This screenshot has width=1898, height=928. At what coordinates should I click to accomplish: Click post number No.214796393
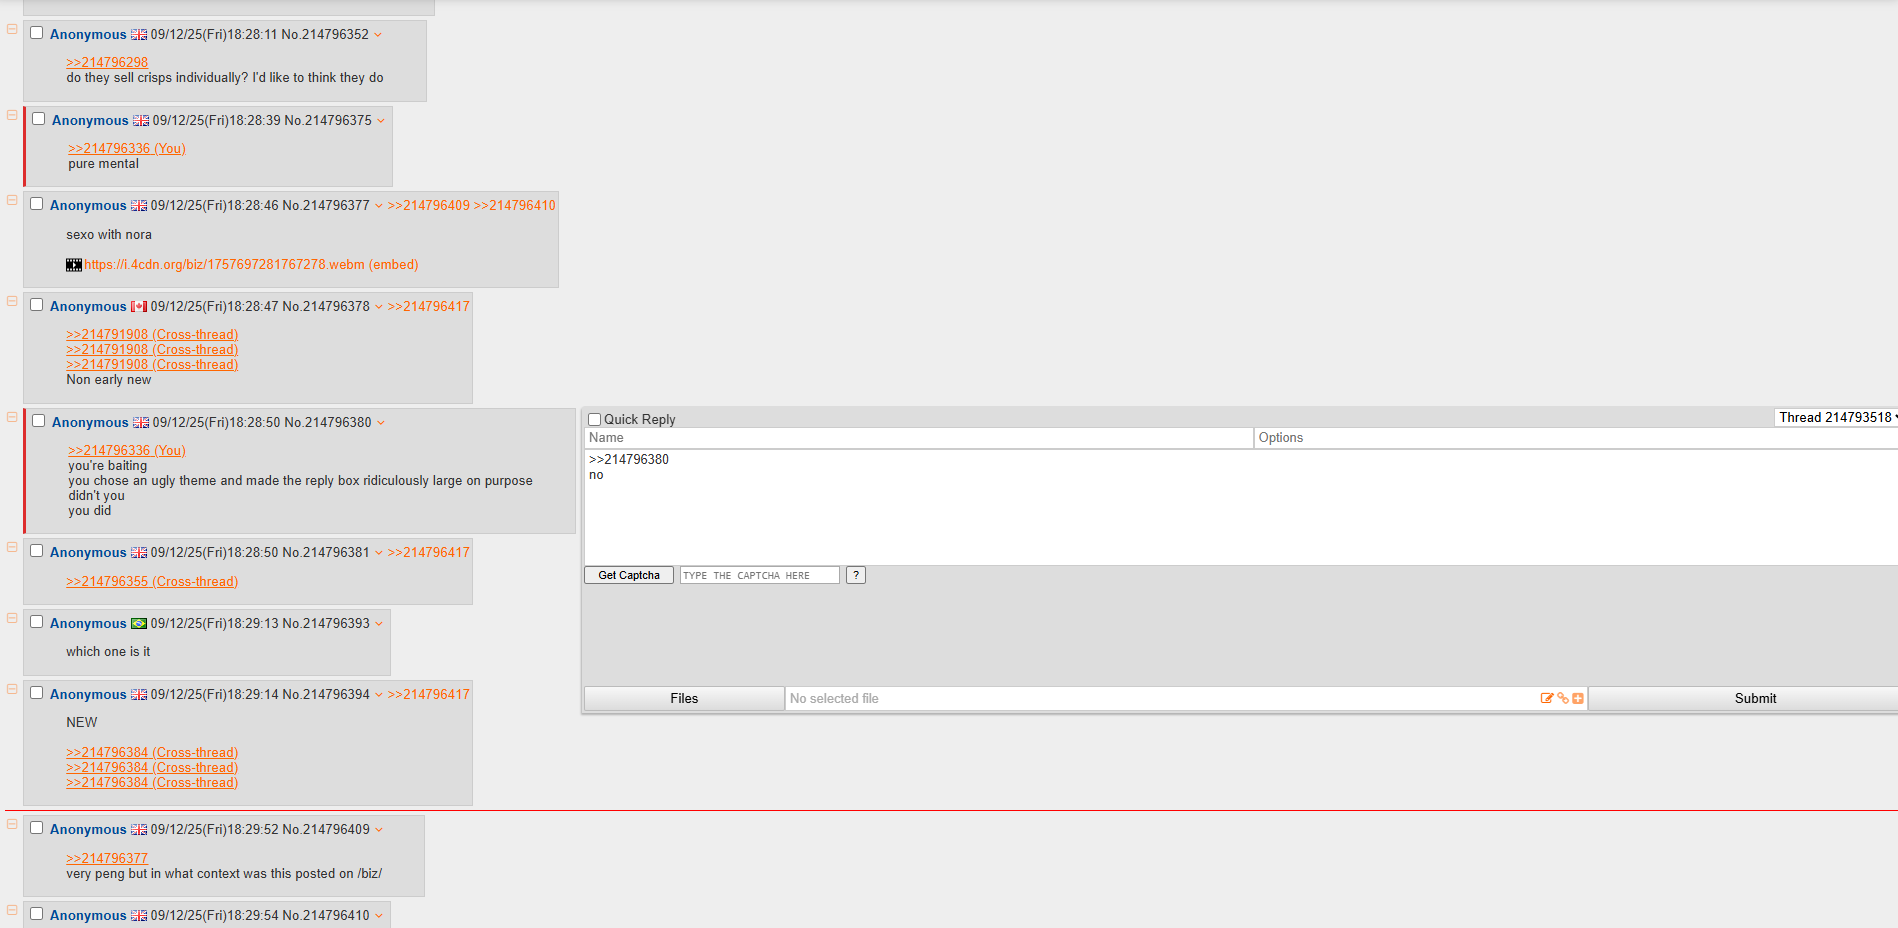(326, 624)
